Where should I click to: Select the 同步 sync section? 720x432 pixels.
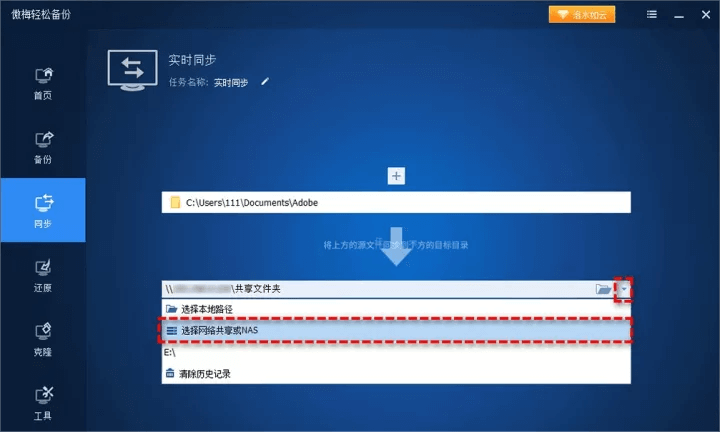pos(43,210)
